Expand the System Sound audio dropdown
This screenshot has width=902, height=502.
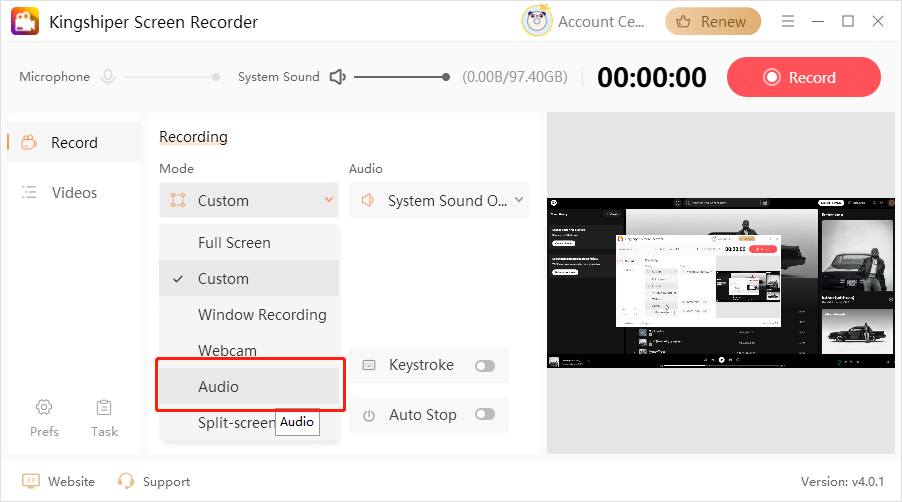click(438, 200)
